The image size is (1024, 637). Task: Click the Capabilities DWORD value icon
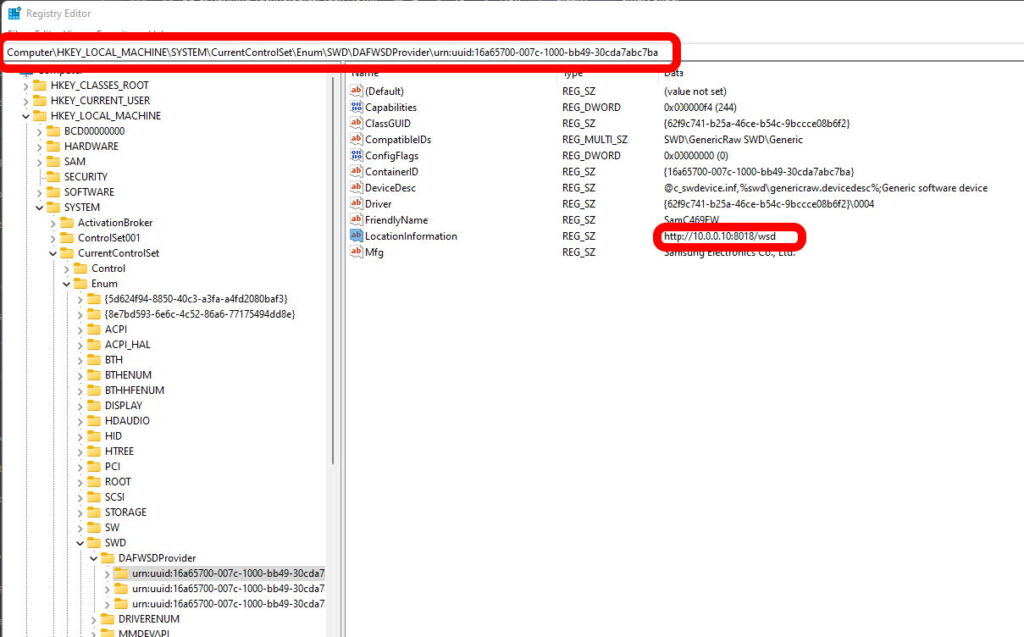[356, 107]
